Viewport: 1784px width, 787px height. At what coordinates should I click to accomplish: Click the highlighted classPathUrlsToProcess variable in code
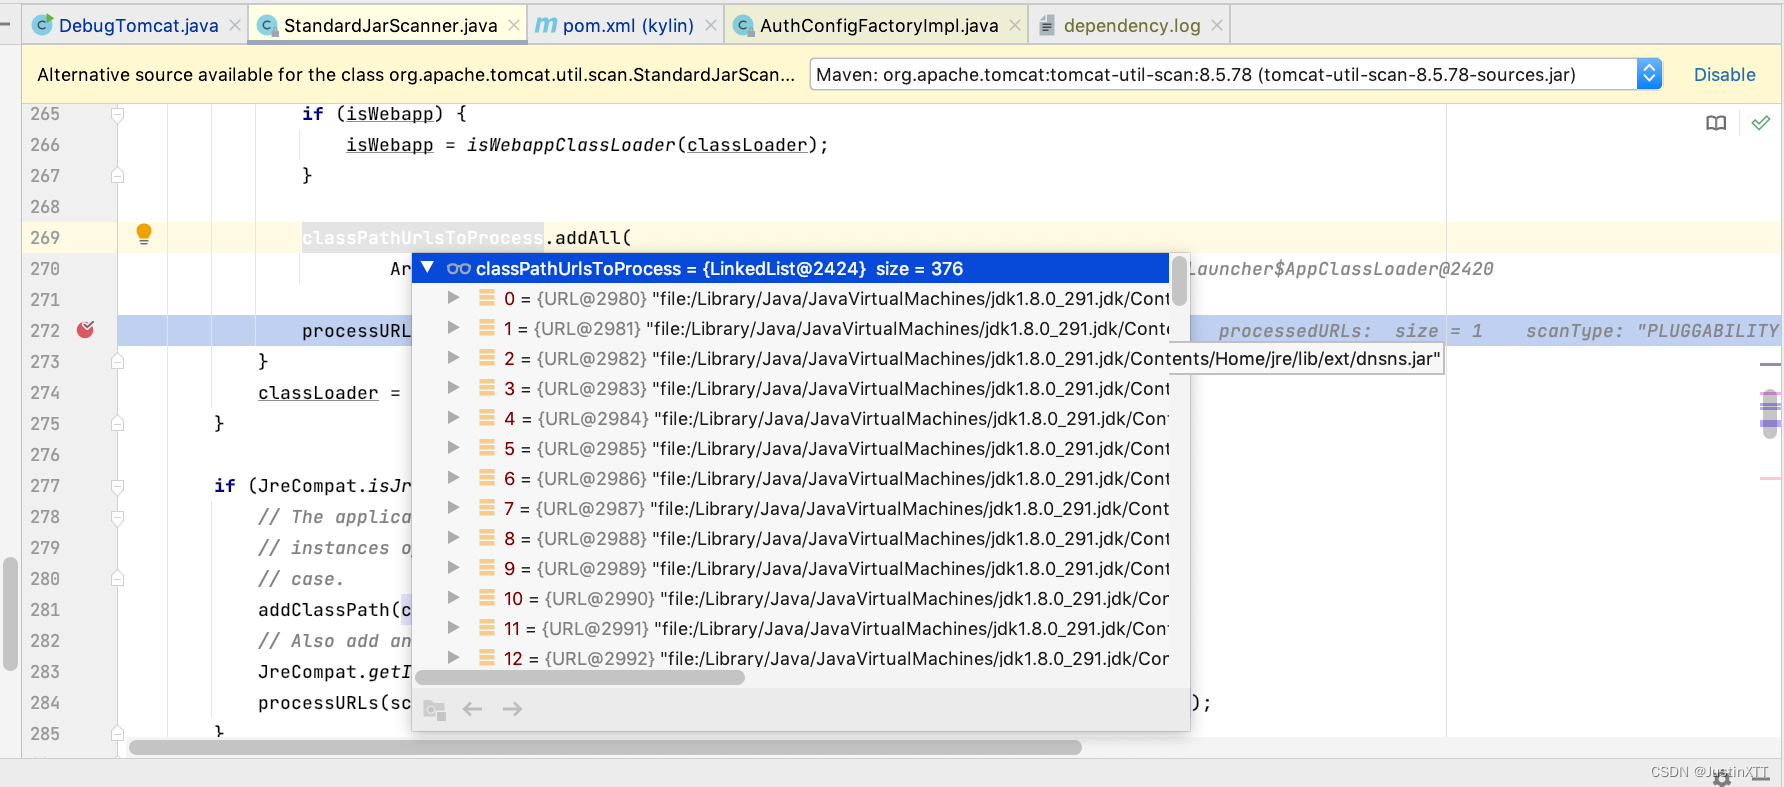click(x=423, y=237)
